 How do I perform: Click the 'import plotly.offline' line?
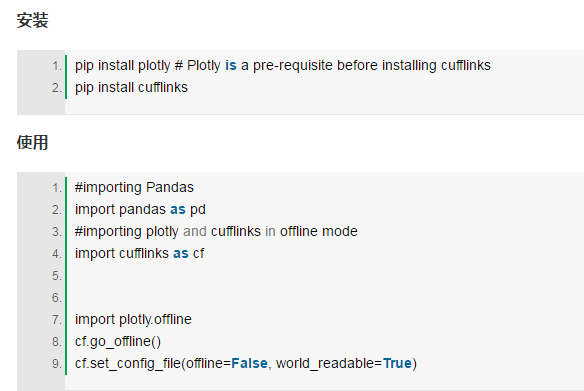(x=133, y=320)
